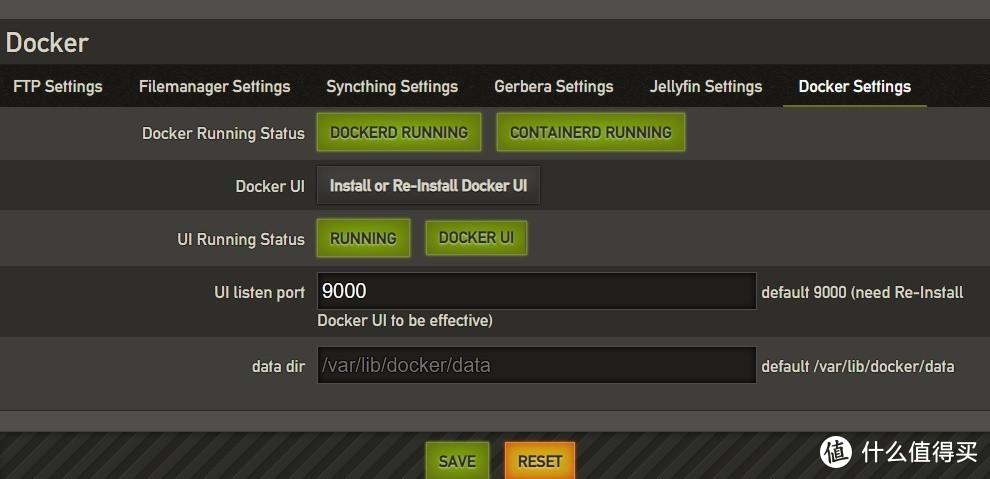The width and height of the screenshot is (990, 479).
Task: Click the 'default /var/lib/docker/data' hint text
Action: 858,366
